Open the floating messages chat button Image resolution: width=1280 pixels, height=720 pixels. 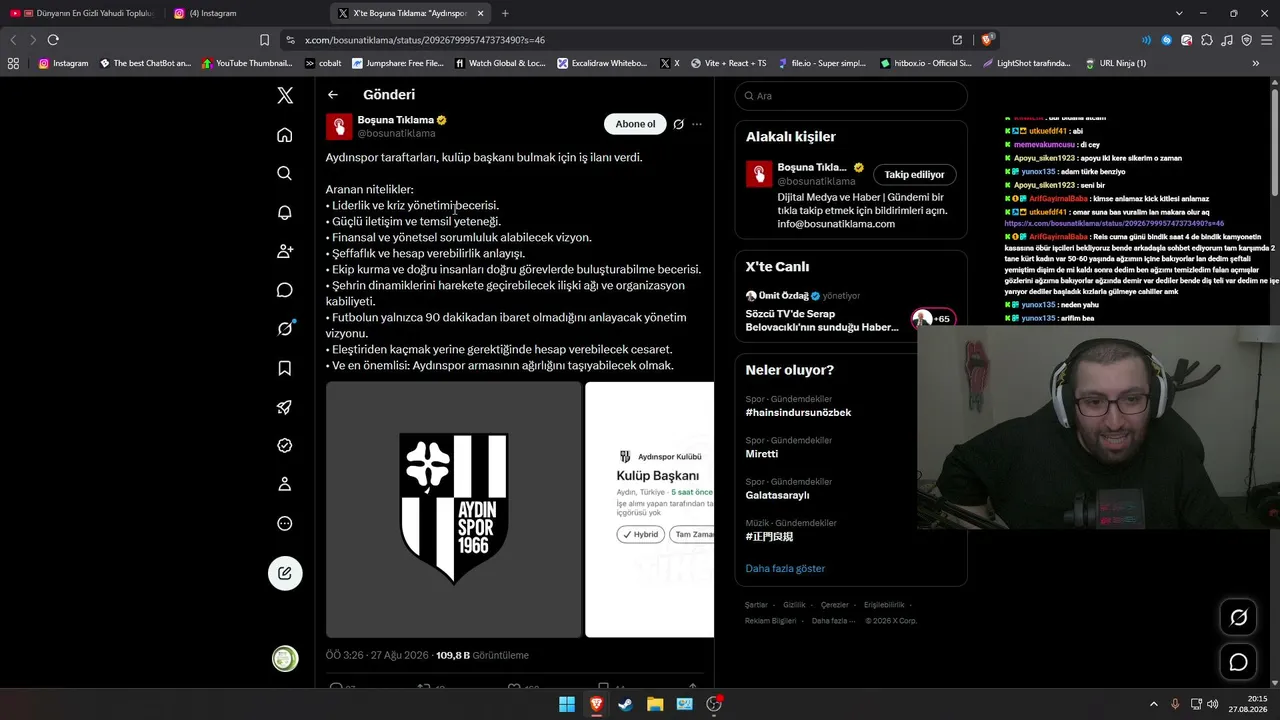(x=1238, y=662)
